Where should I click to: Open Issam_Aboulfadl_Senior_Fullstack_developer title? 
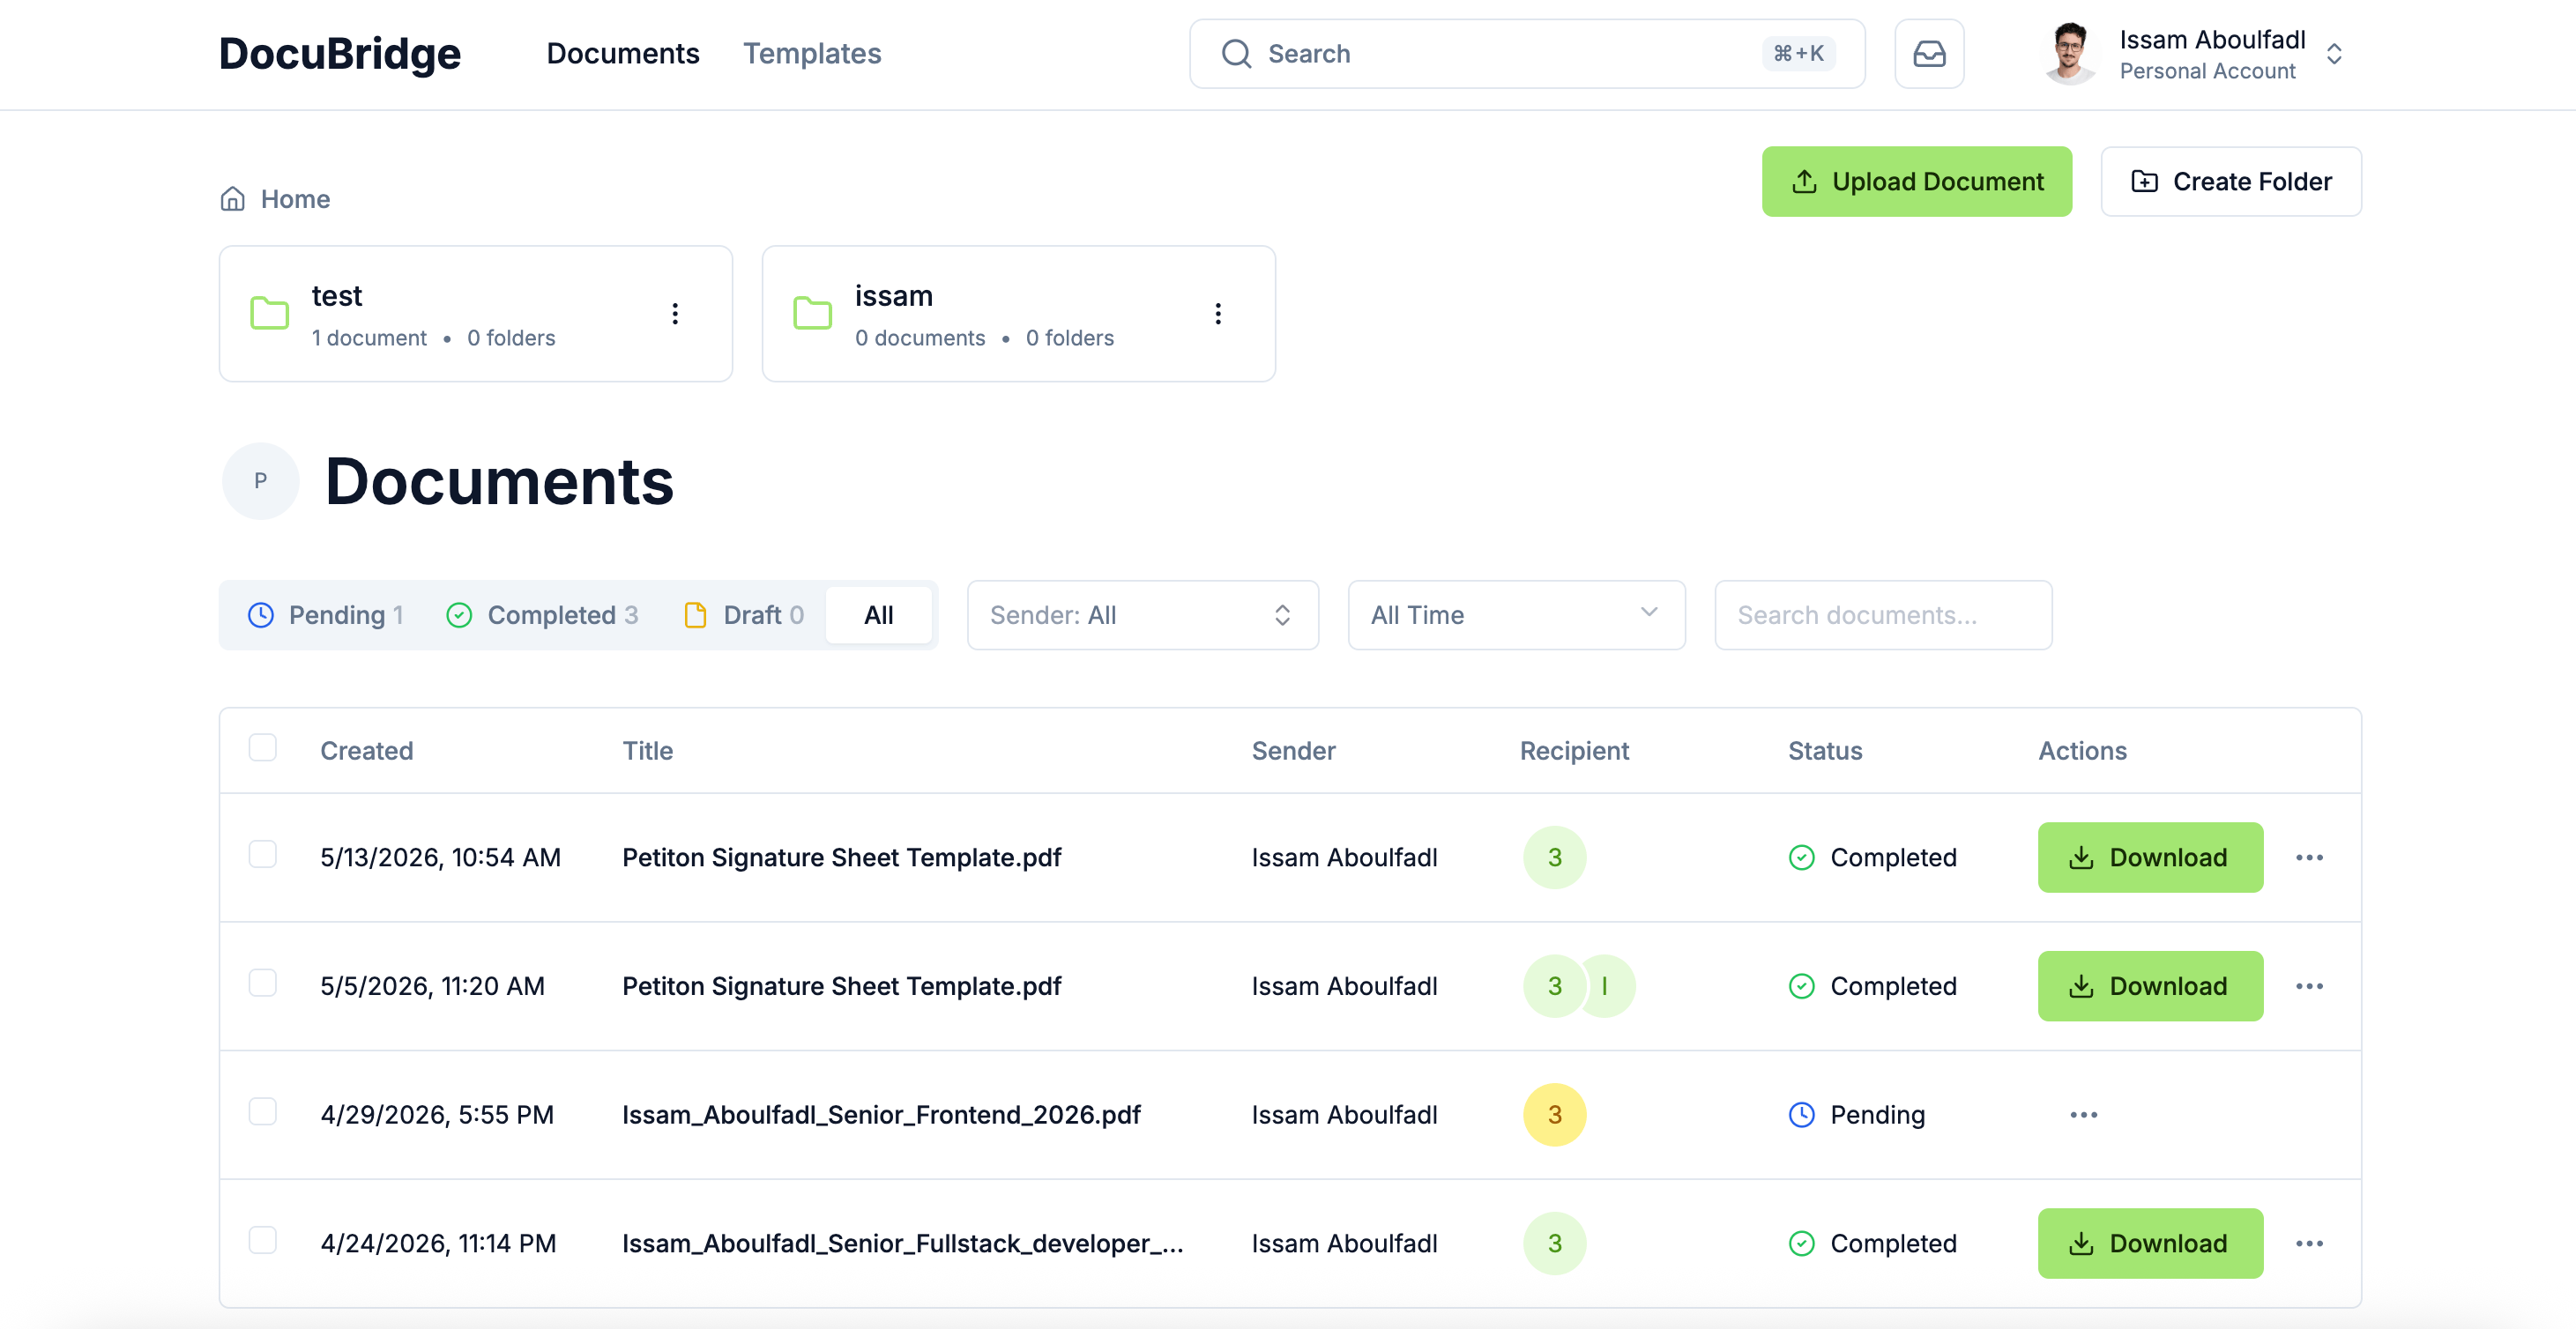(x=902, y=1243)
